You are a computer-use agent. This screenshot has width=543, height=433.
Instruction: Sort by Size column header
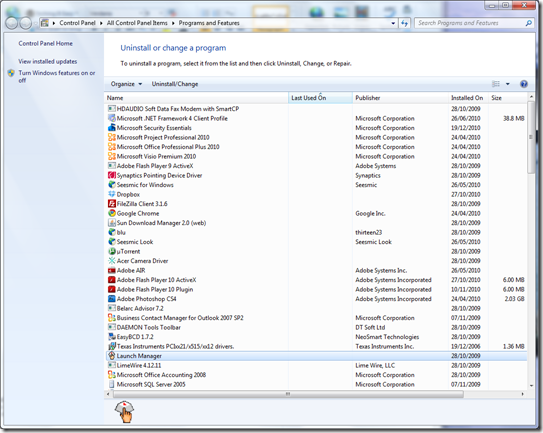click(507, 98)
